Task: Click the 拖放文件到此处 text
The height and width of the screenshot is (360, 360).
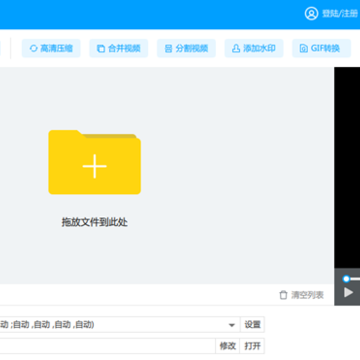Action: 95,222
